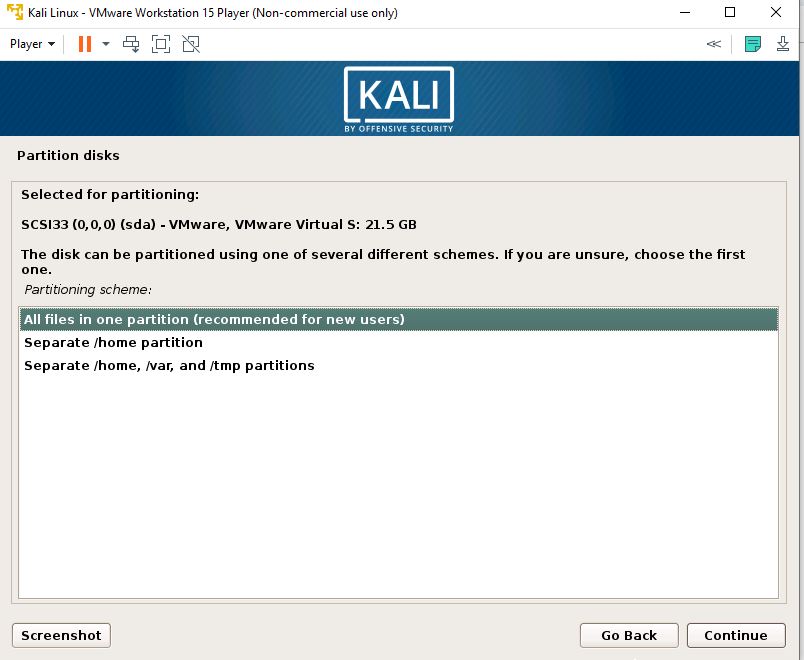Viewport: 804px width, 660px height.
Task: Maximize the VMware Workstation Player window
Action: tap(731, 13)
